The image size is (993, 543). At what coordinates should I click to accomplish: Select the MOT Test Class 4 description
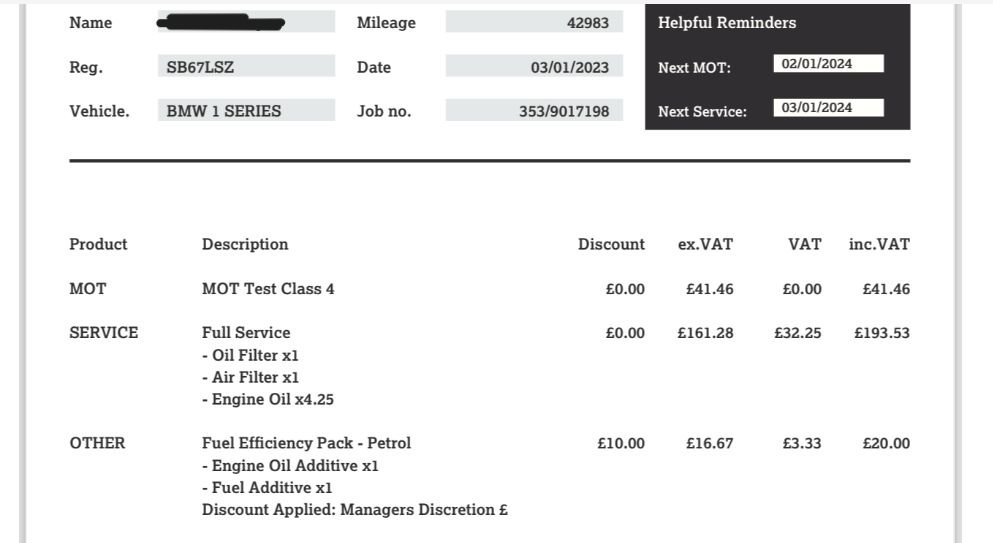click(x=268, y=289)
